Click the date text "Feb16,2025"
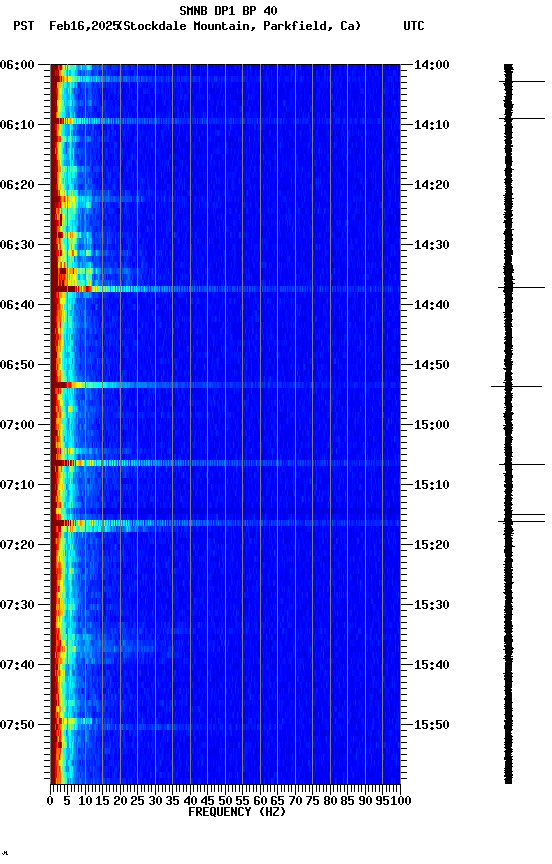The width and height of the screenshot is (552, 864). 84,26
